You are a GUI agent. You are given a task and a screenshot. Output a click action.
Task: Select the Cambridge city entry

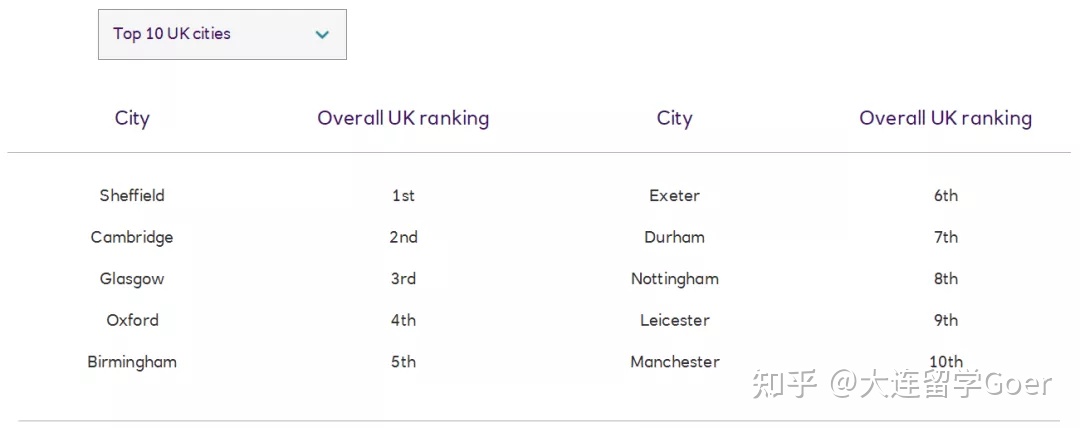pyautogui.click(x=132, y=237)
